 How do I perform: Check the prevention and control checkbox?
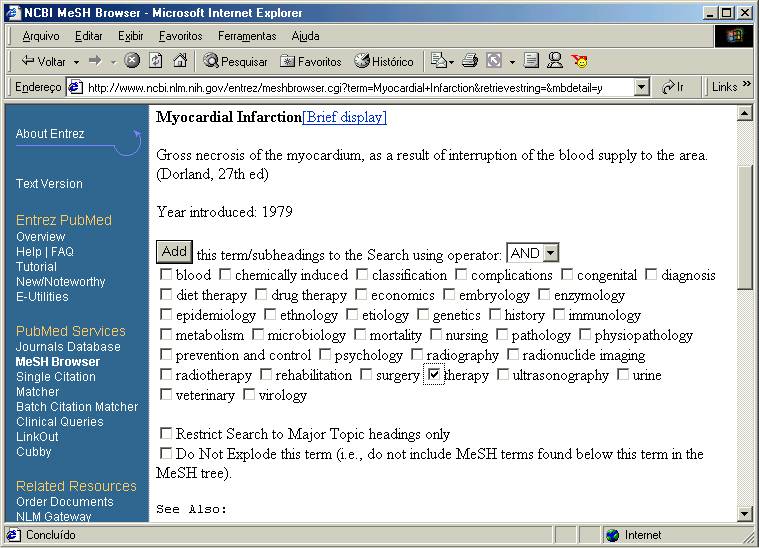(166, 354)
